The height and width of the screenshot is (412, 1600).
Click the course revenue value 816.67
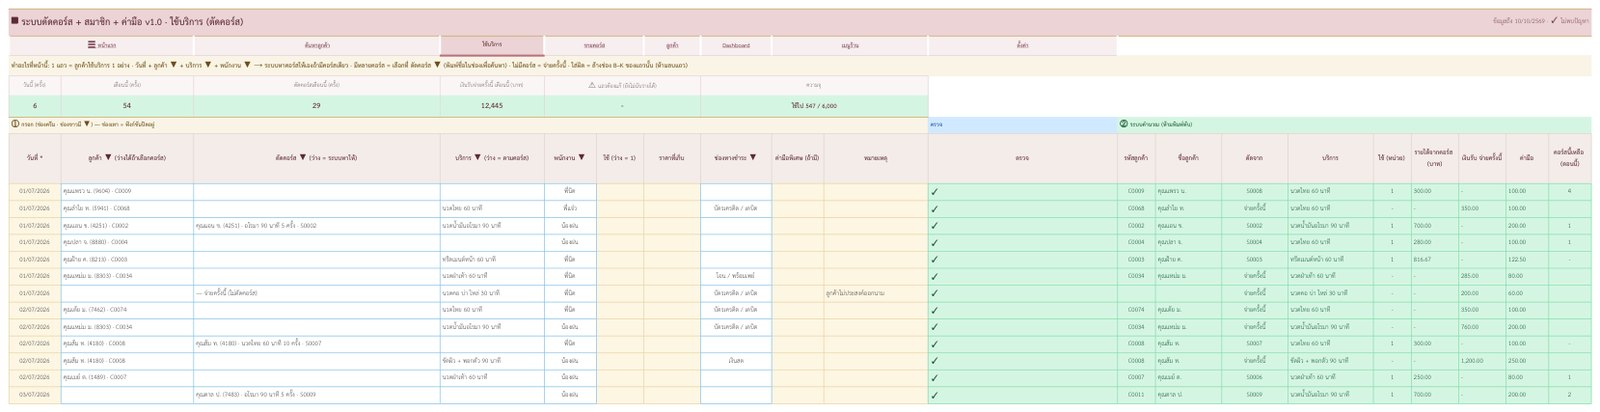[x=1422, y=259]
